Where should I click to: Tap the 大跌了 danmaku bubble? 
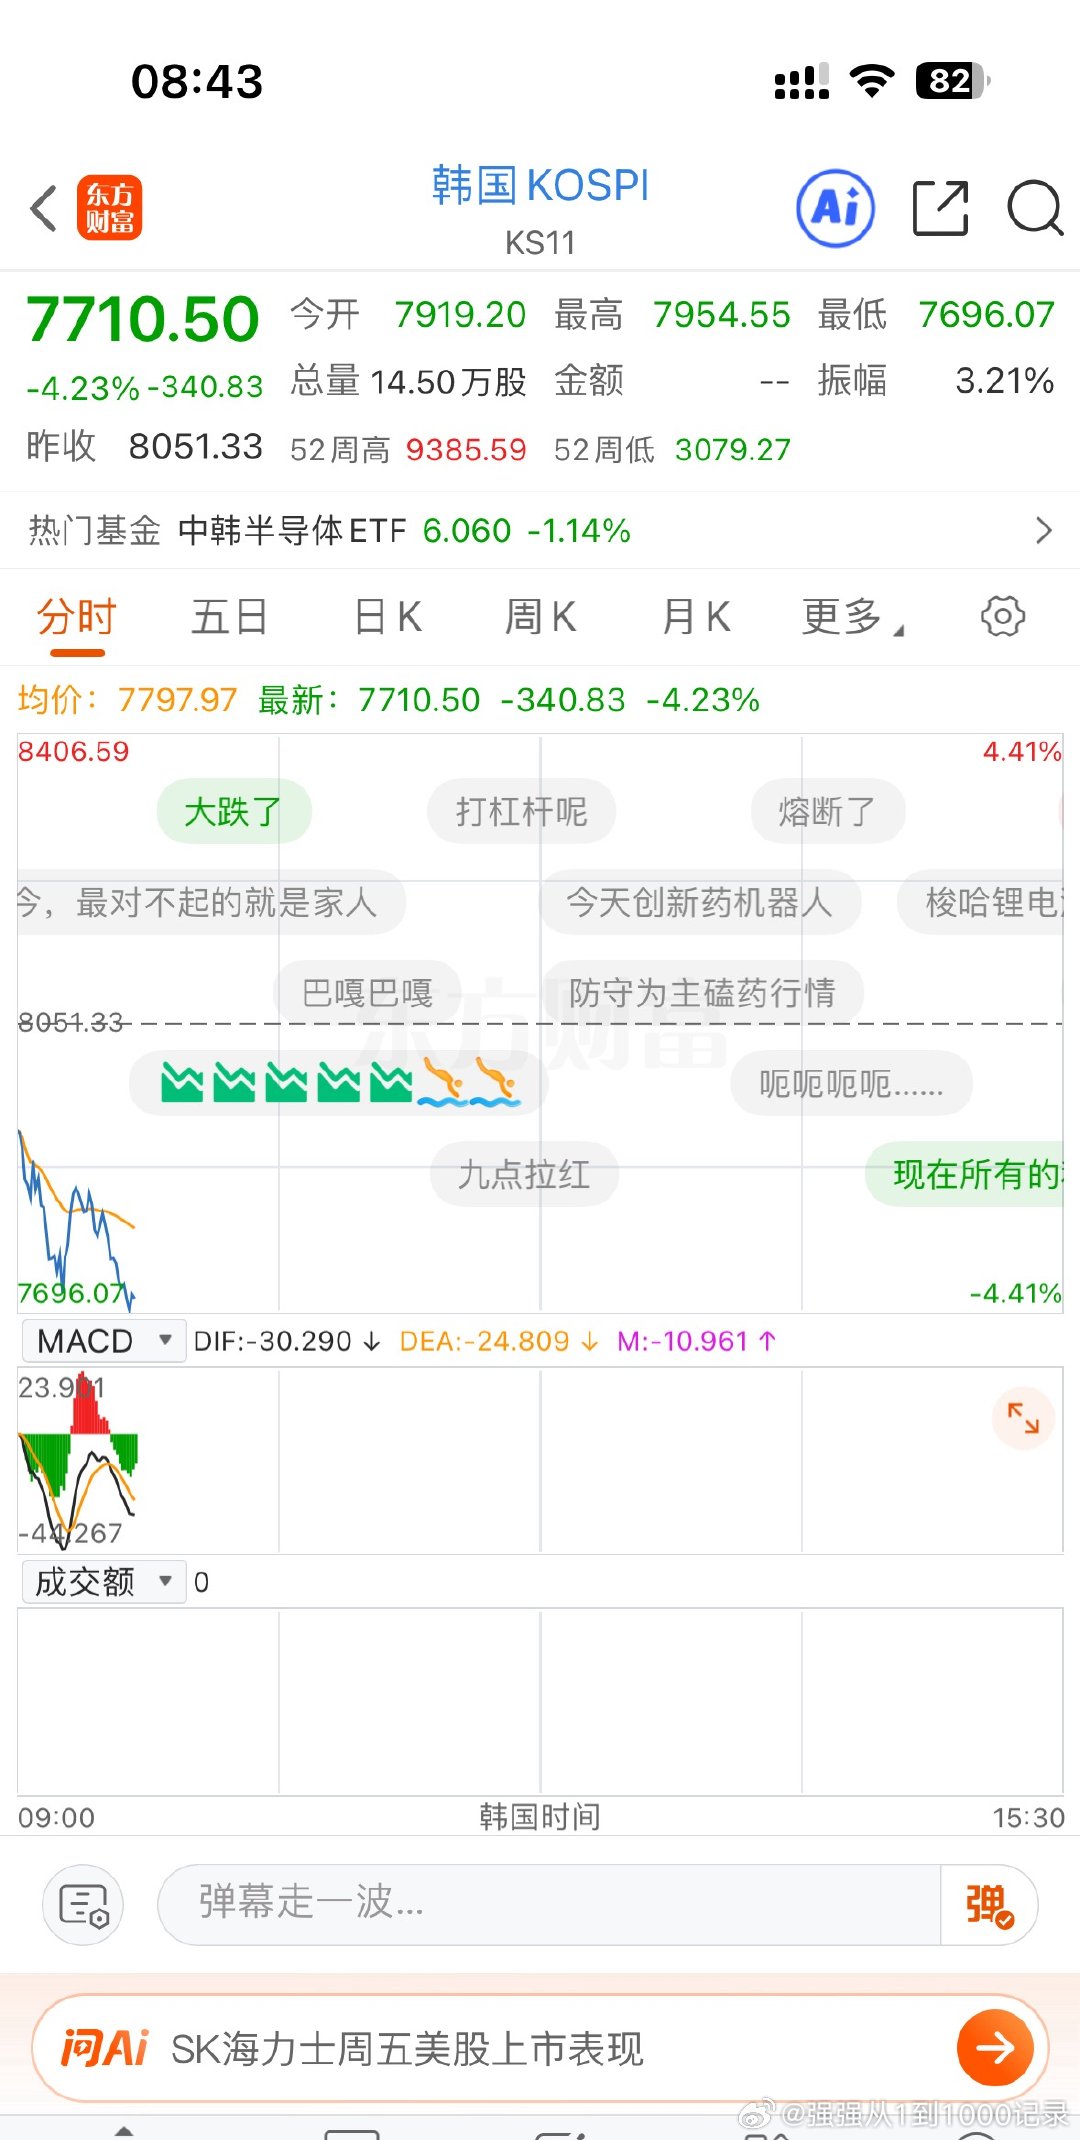(x=234, y=811)
